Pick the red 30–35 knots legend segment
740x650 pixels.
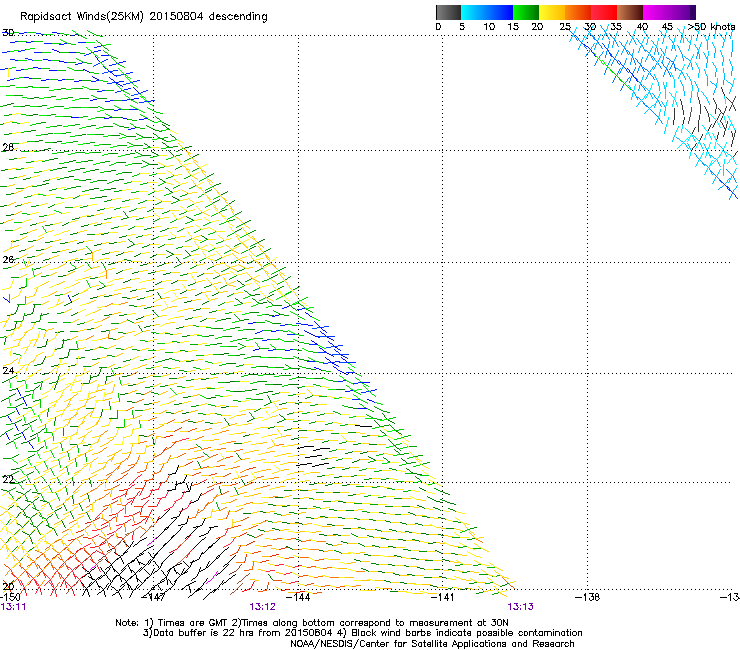point(604,12)
